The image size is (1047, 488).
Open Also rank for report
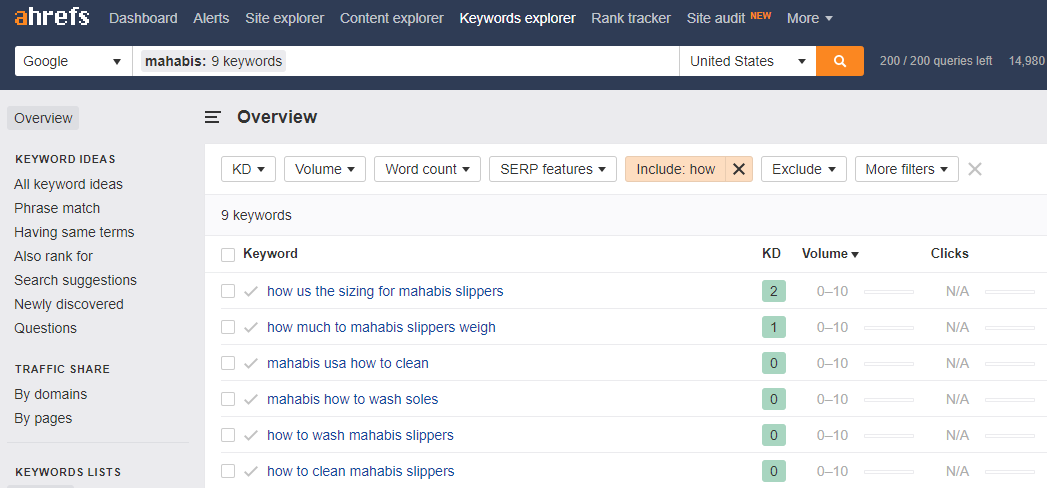[53, 256]
